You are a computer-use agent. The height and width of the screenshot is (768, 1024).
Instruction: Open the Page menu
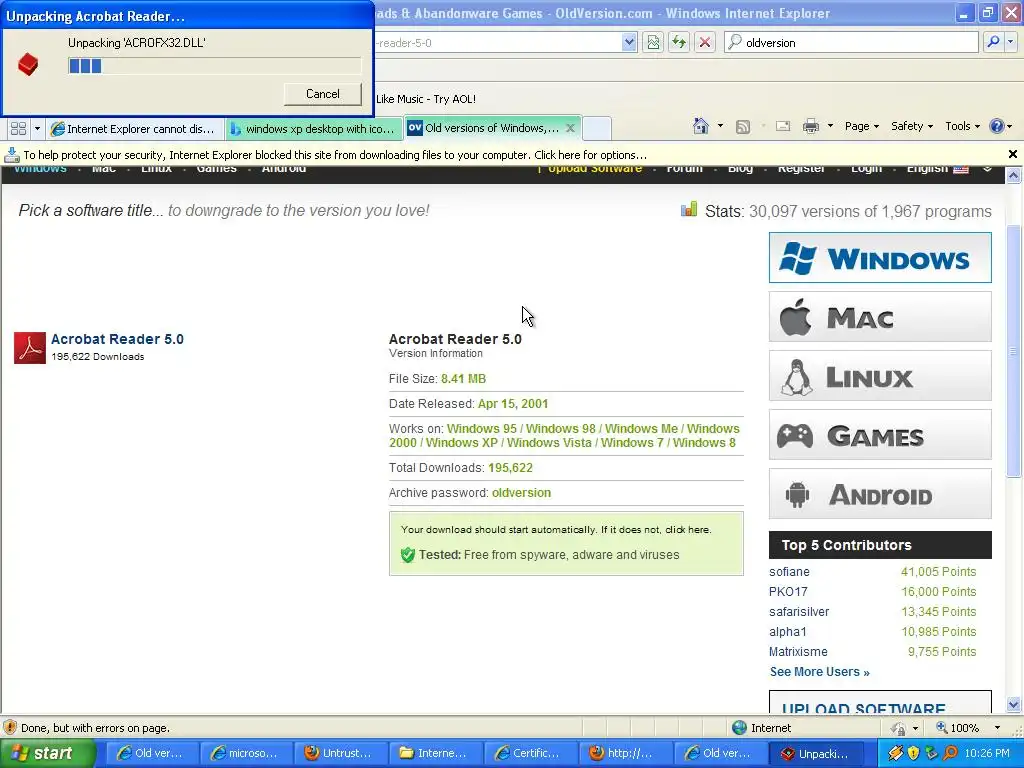tap(861, 126)
